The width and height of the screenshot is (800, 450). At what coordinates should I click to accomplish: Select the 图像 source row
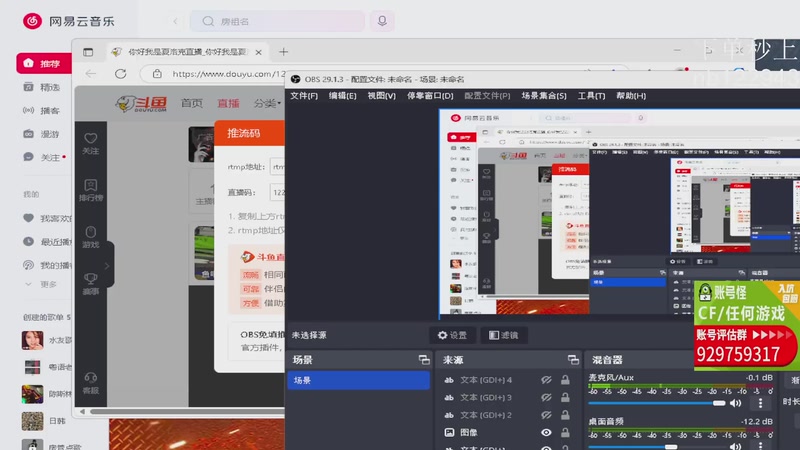tap(508, 433)
